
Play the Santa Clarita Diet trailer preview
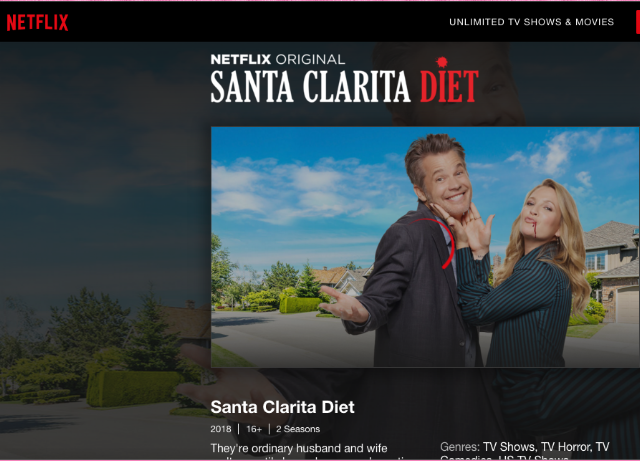tap(425, 247)
